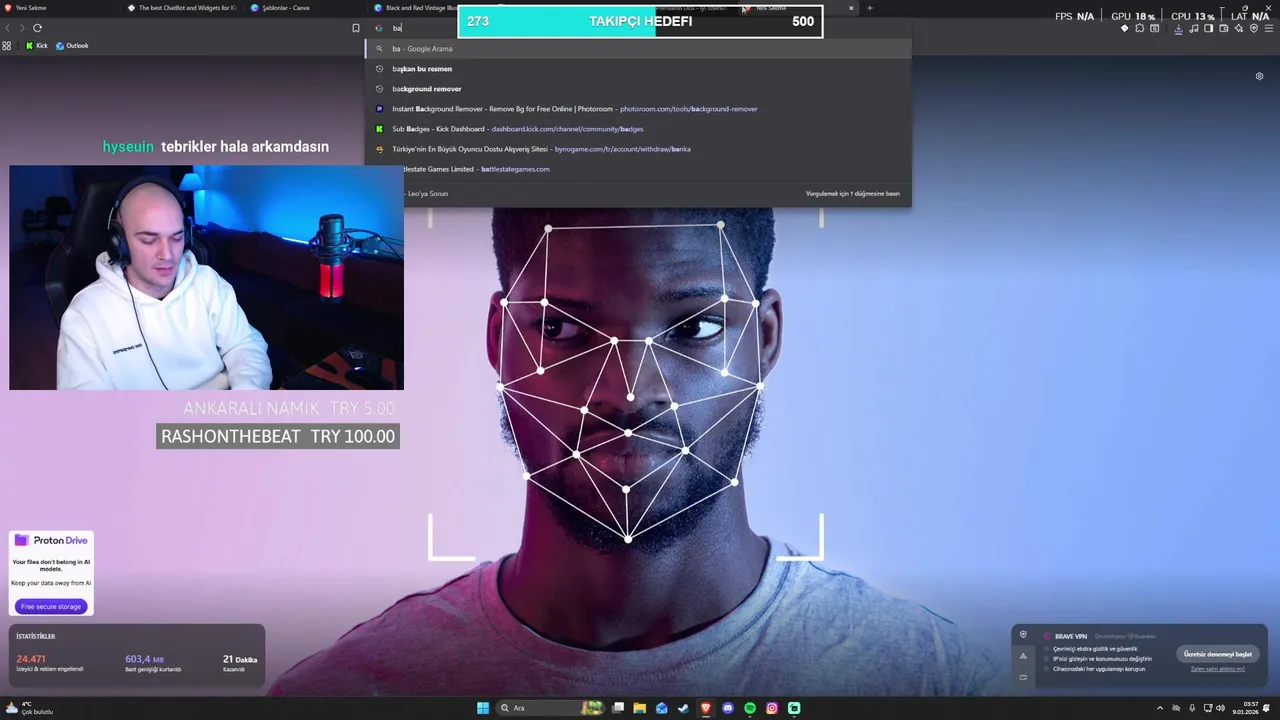The image size is (1280, 720).
Task: Open the extensions puzzle-piece icon
Action: point(1139,28)
